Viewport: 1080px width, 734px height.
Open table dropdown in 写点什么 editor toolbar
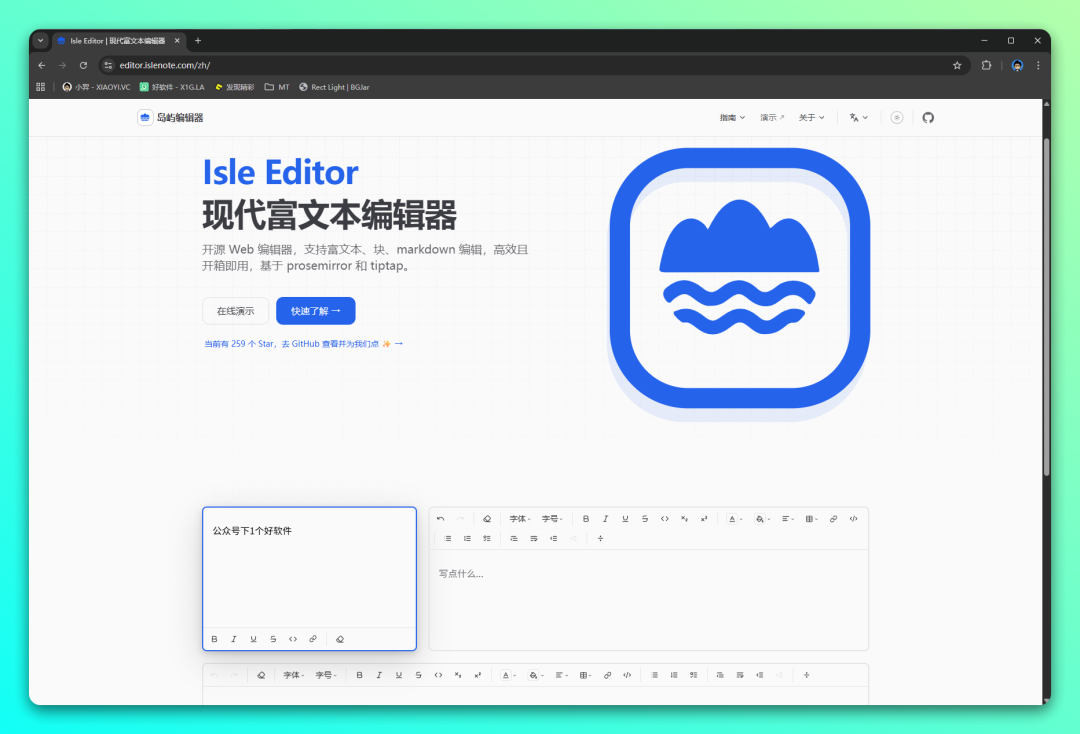tap(811, 519)
